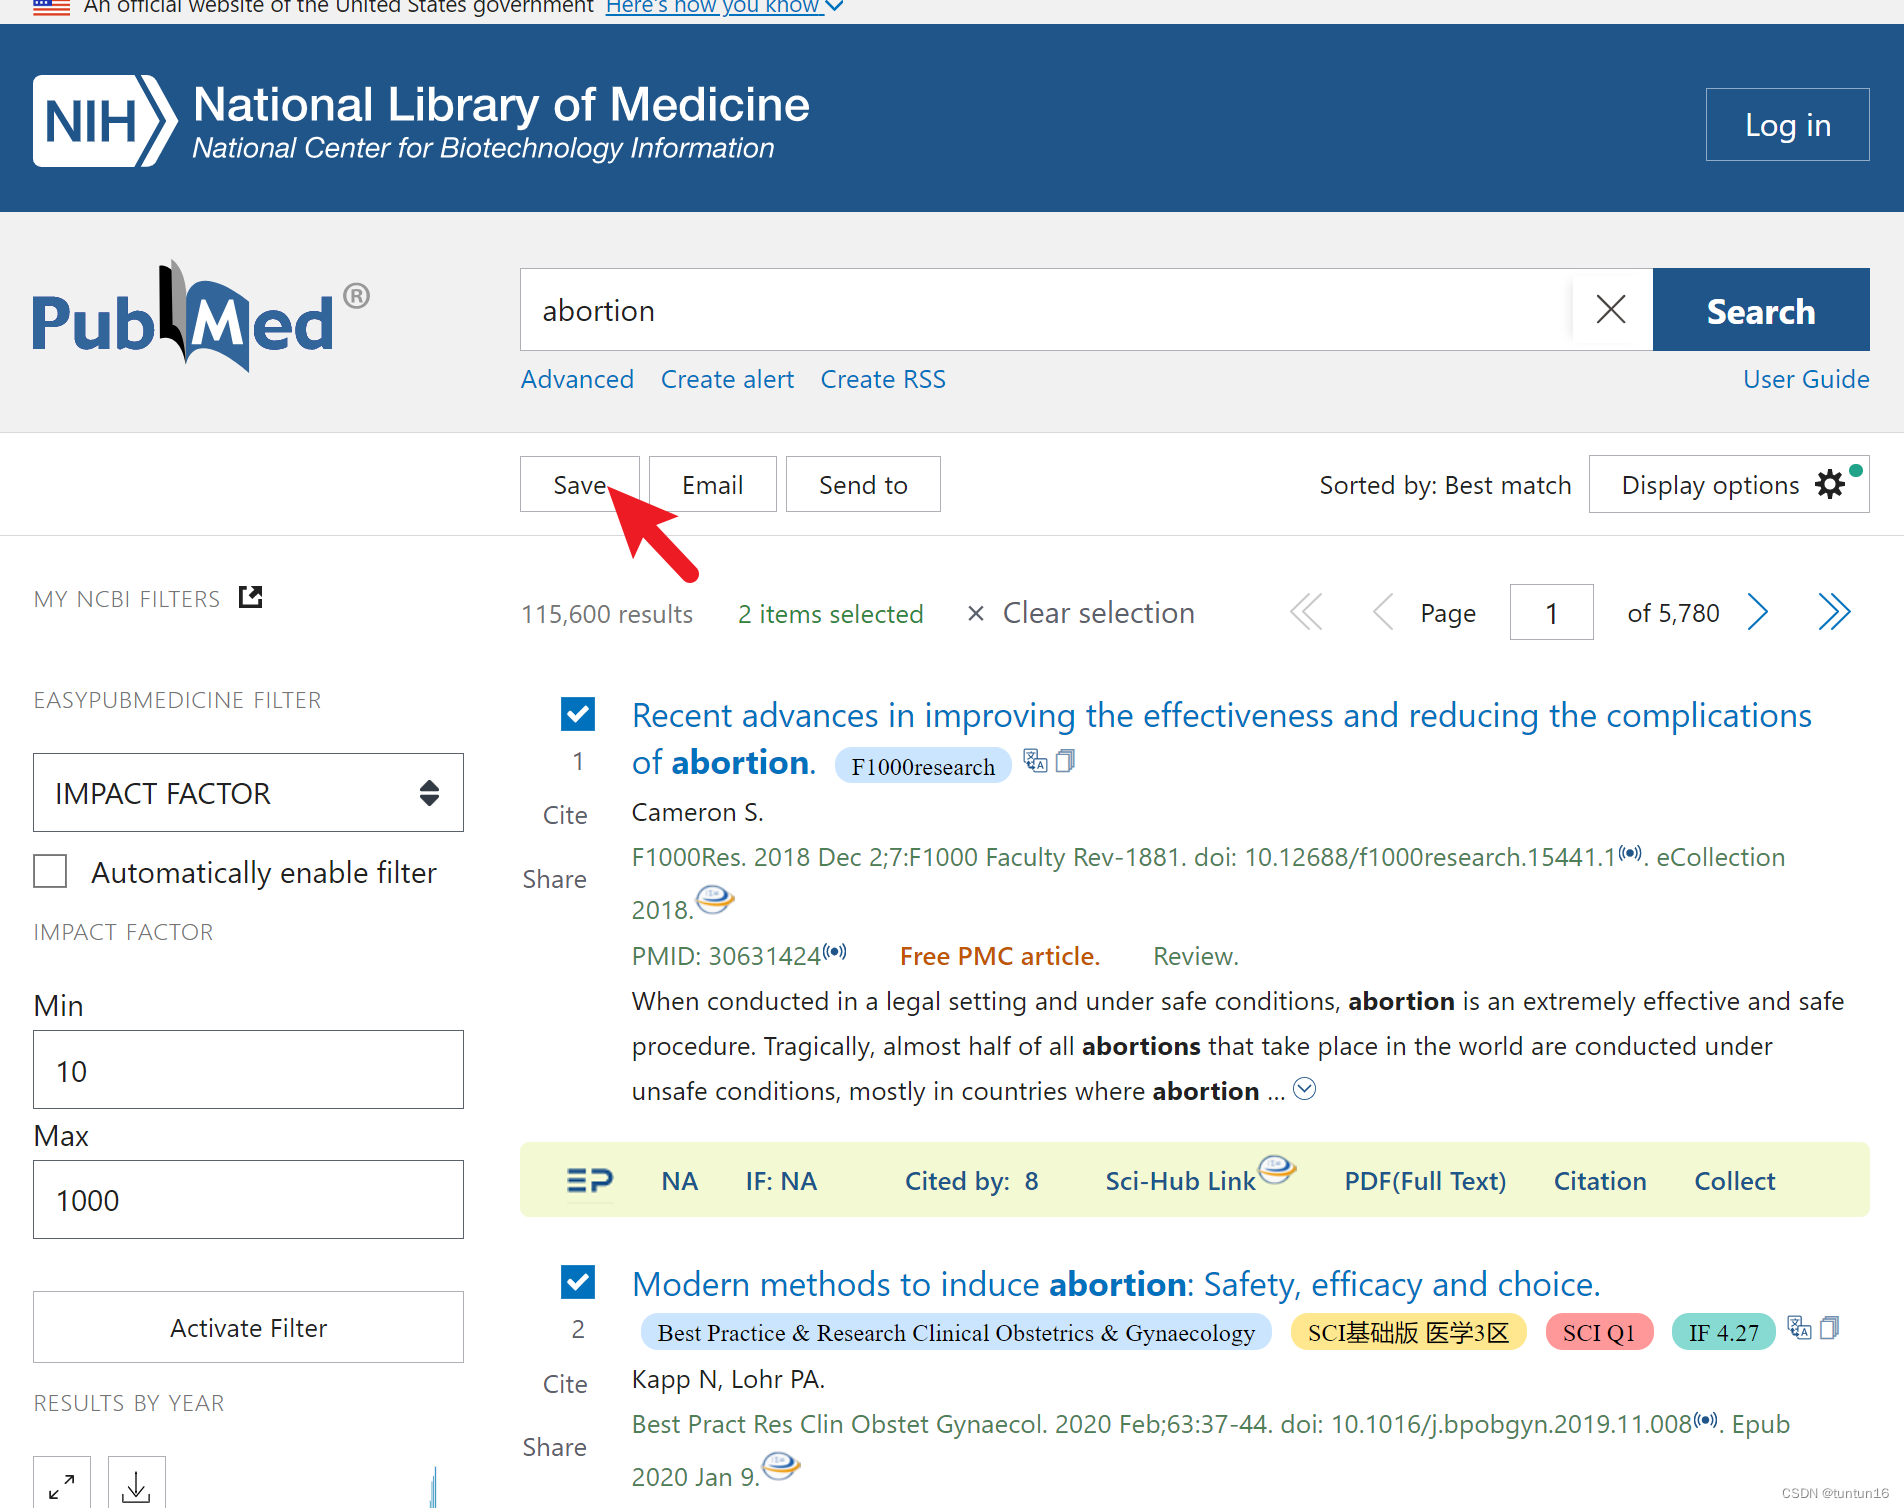Copy citation via the copy icon on article two
This screenshot has width=1904, height=1508.
1831,1328
